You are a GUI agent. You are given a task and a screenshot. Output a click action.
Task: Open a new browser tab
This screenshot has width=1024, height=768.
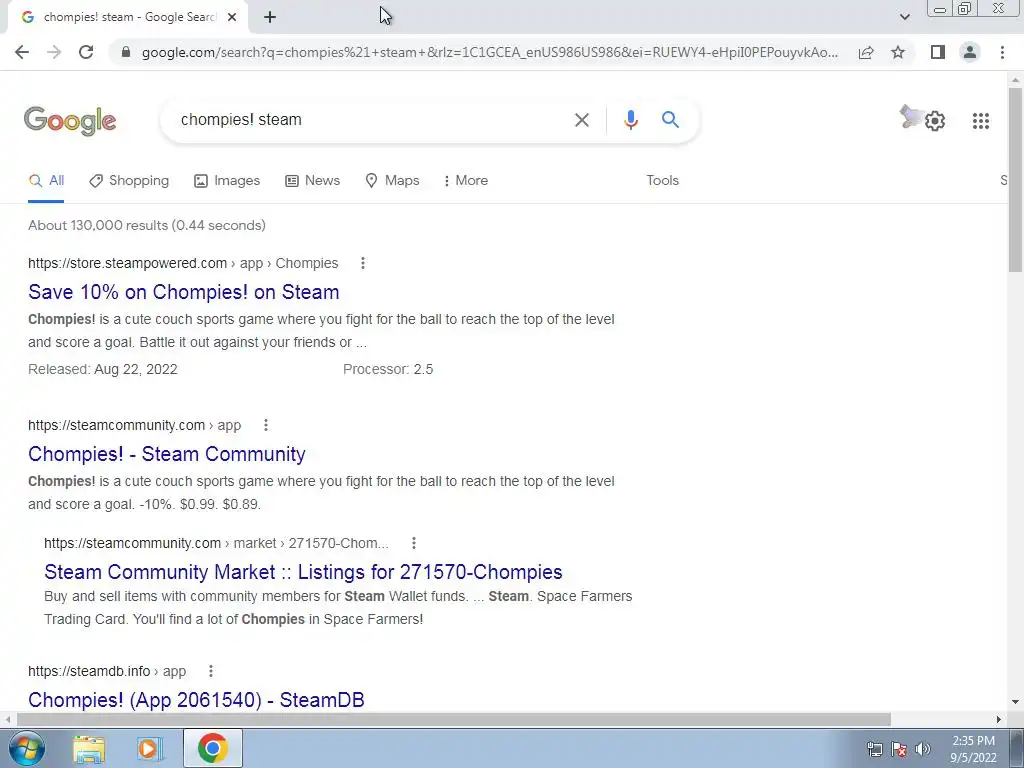click(270, 18)
